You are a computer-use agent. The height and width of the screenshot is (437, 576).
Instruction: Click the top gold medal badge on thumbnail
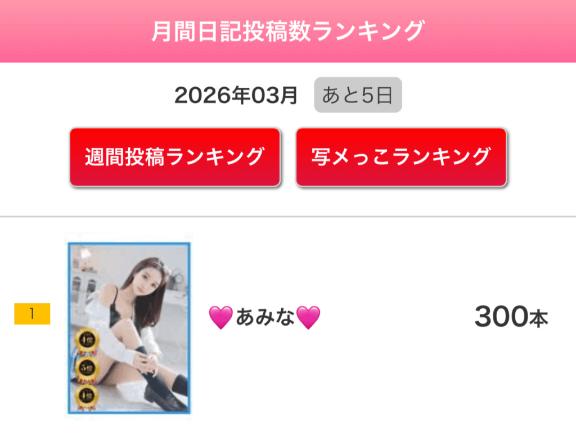pyautogui.click(x=87, y=340)
